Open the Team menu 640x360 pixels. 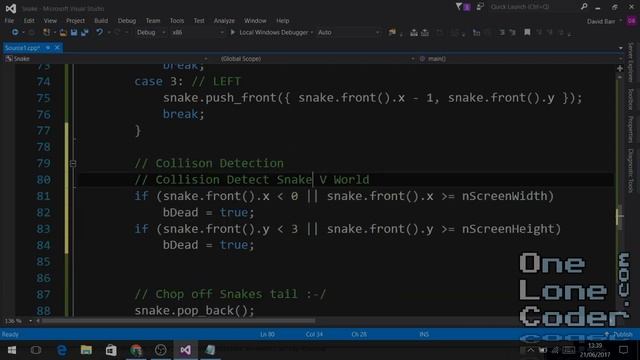[153, 20]
